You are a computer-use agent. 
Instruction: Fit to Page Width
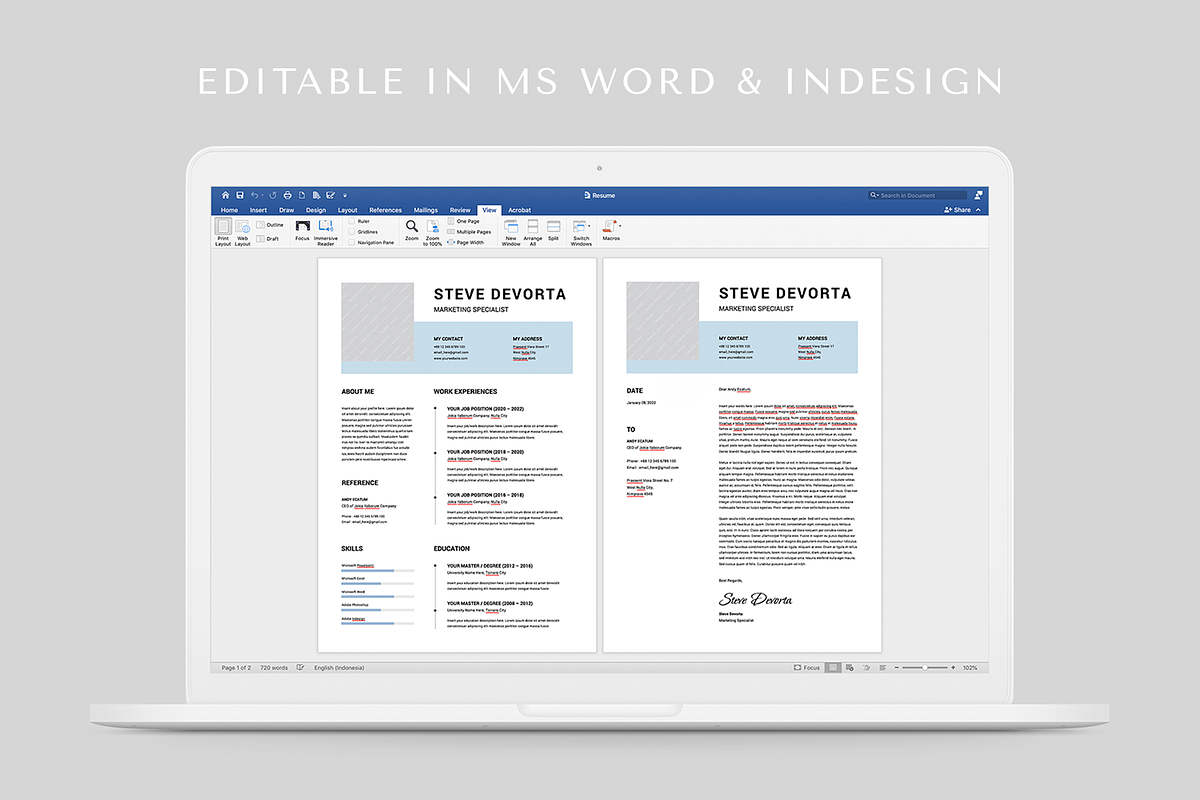pos(466,242)
